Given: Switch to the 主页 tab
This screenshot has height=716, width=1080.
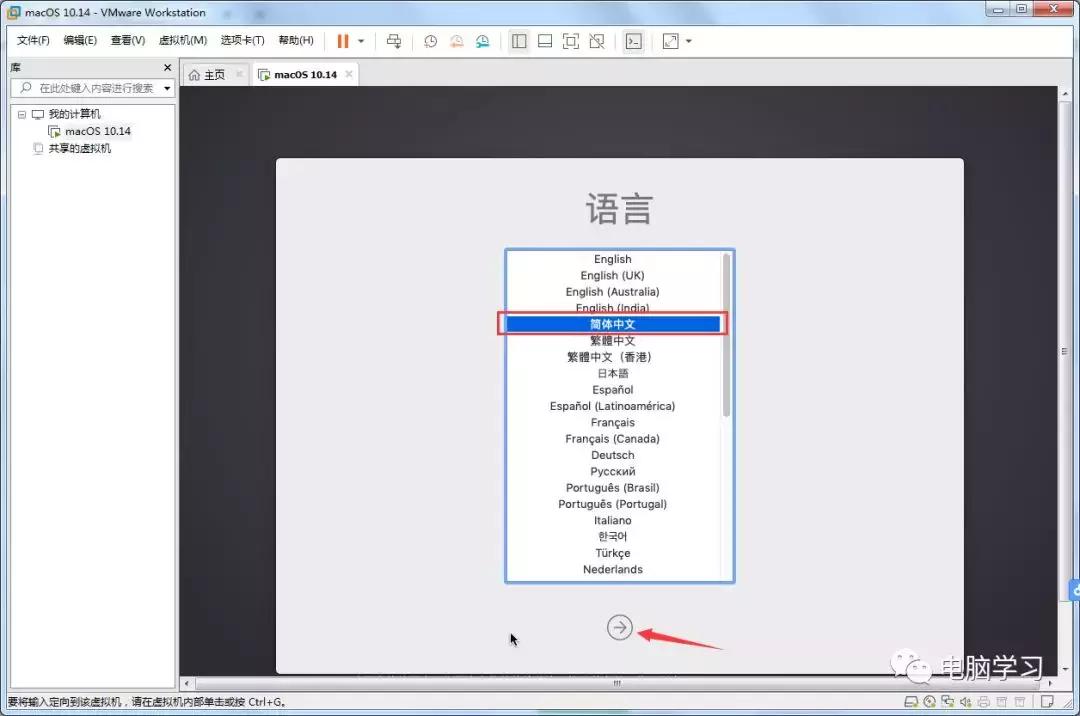Looking at the screenshot, I should click(x=213, y=73).
